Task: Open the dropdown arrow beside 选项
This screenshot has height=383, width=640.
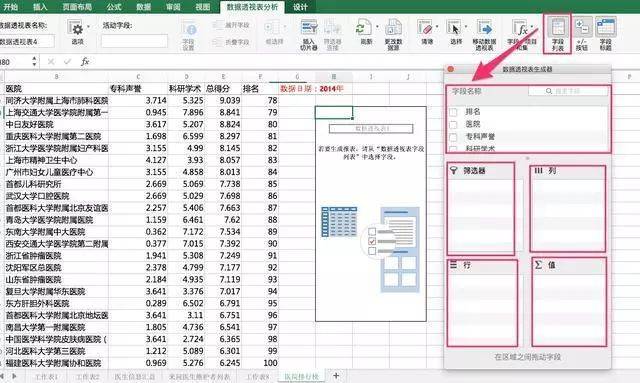Action: (89, 27)
